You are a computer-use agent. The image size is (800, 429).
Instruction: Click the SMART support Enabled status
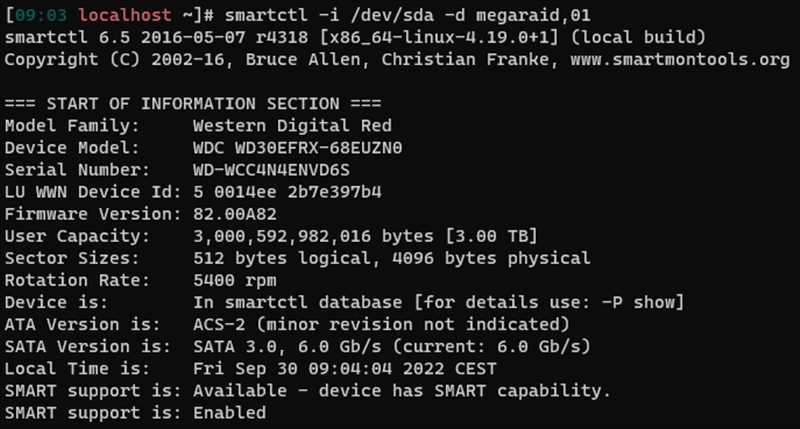pos(230,413)
